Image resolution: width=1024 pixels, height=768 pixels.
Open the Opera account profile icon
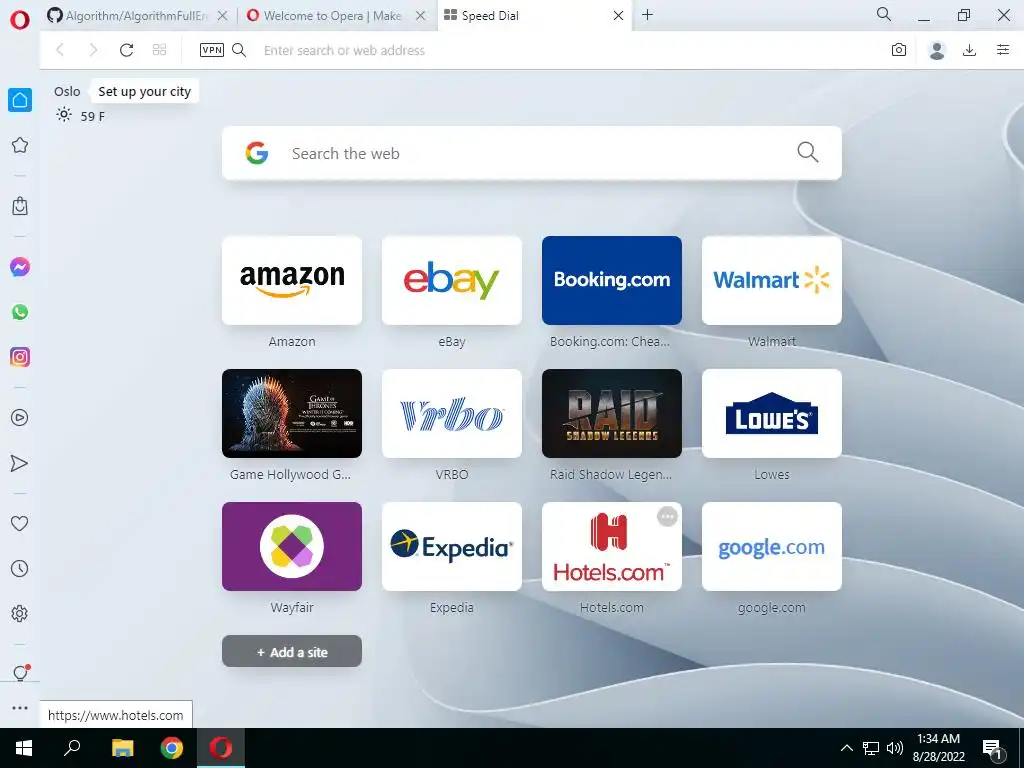tap(936, 50)
